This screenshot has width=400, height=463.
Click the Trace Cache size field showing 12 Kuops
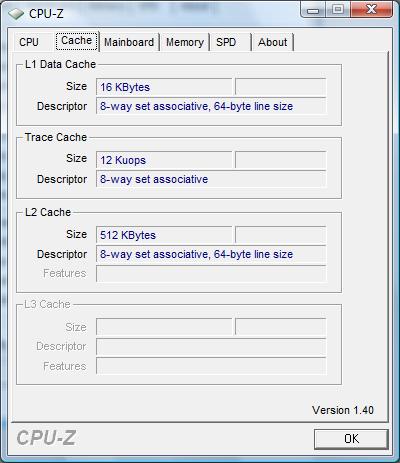coord(164,160)
